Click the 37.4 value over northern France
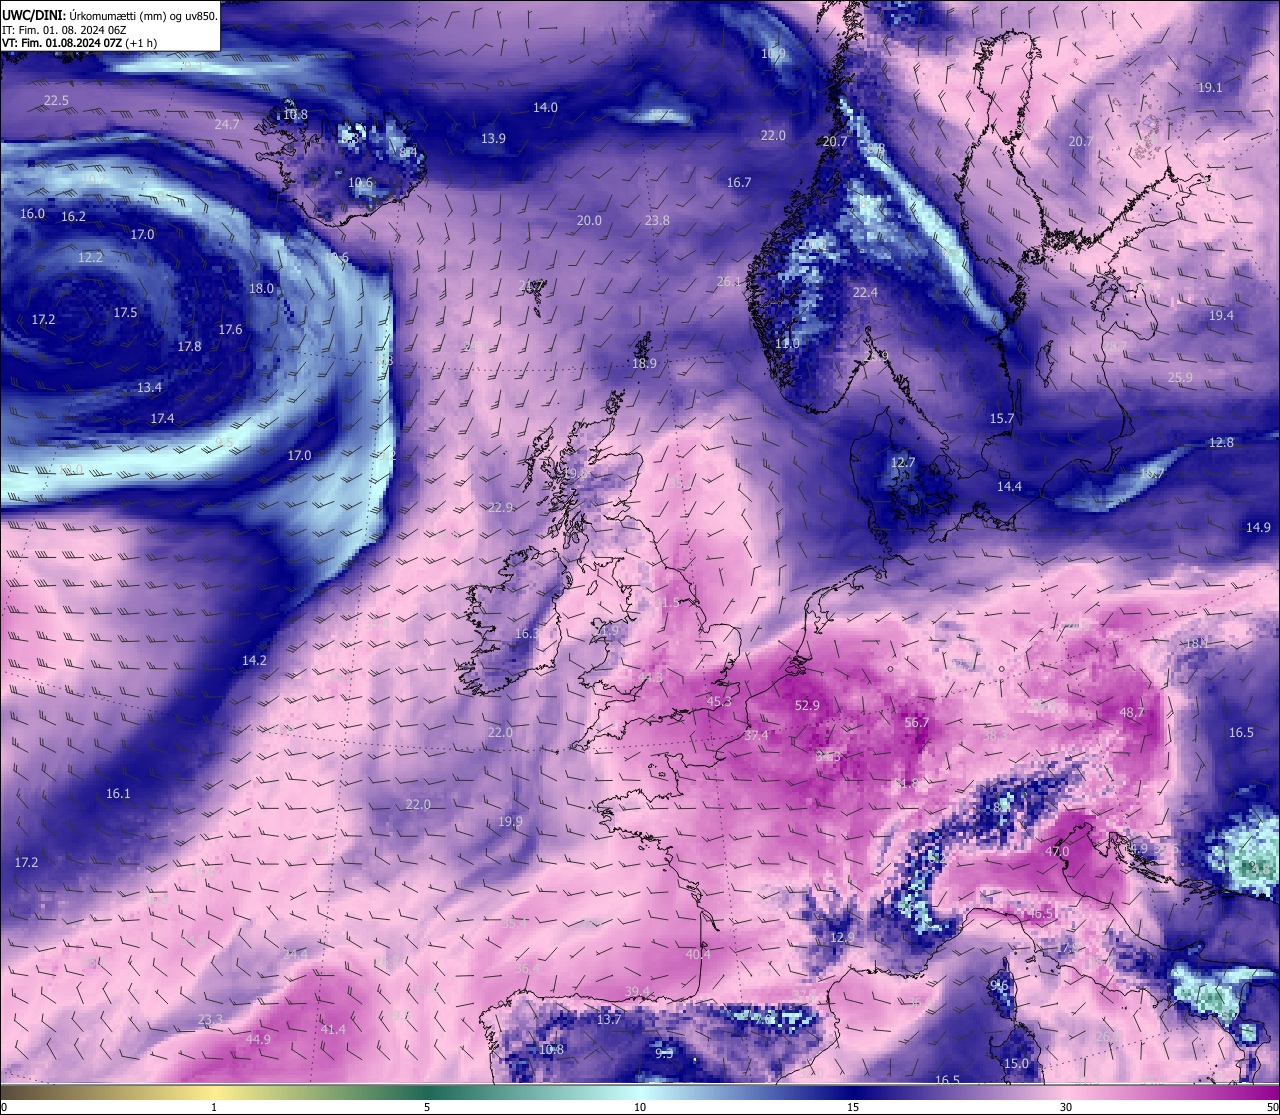The width and height of the screenshot is (1280, 1115). pyautogui.click(x=757, y=736)
